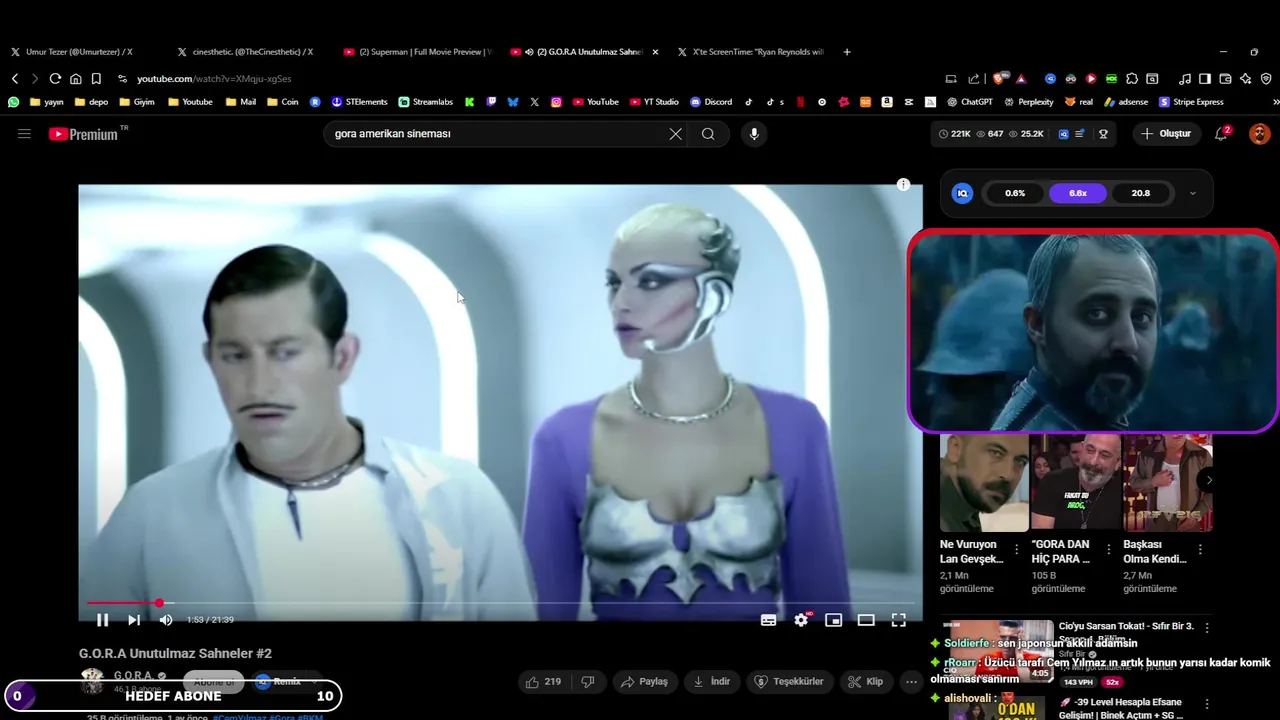Click the 20.8 stat pill
This screenshot has width=1280, height=720.
pos(1140,193)
